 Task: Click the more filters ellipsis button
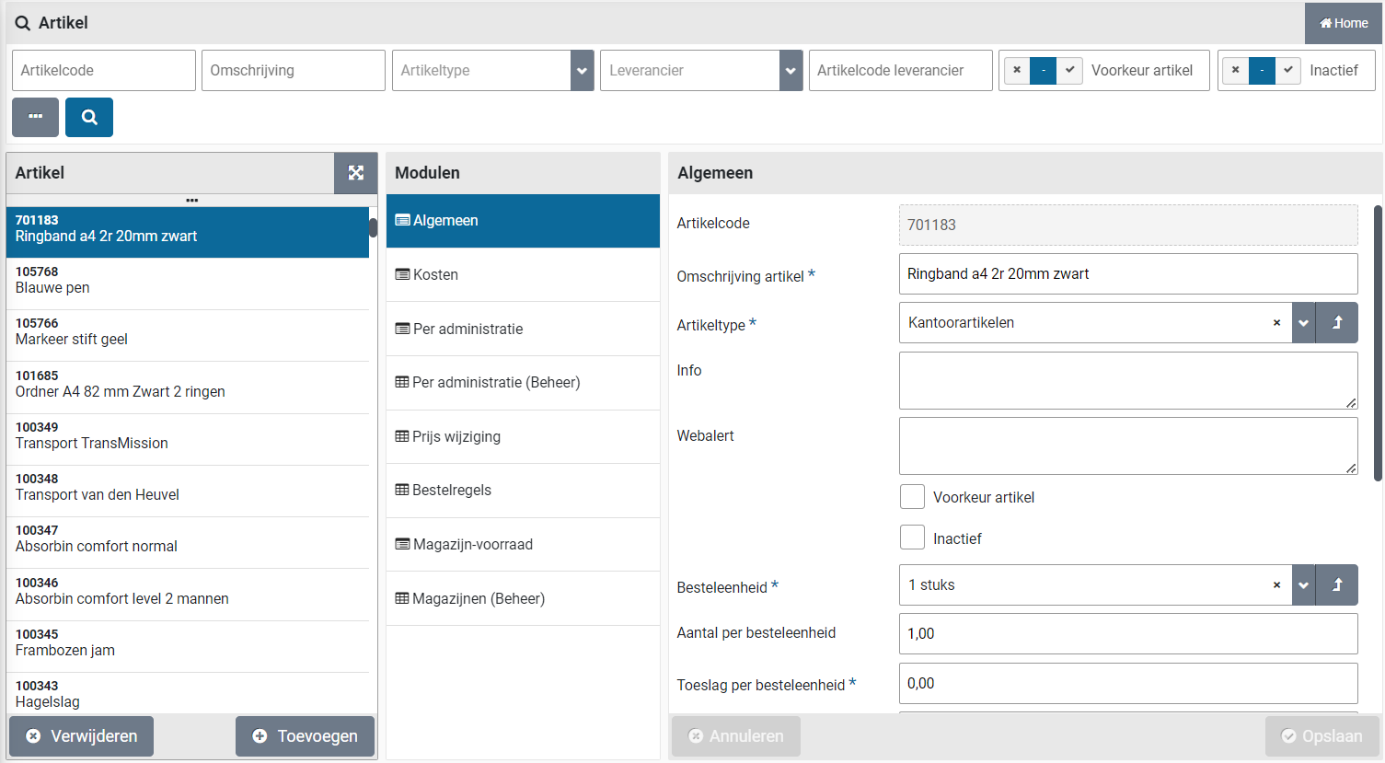click(x=35, y=117)
